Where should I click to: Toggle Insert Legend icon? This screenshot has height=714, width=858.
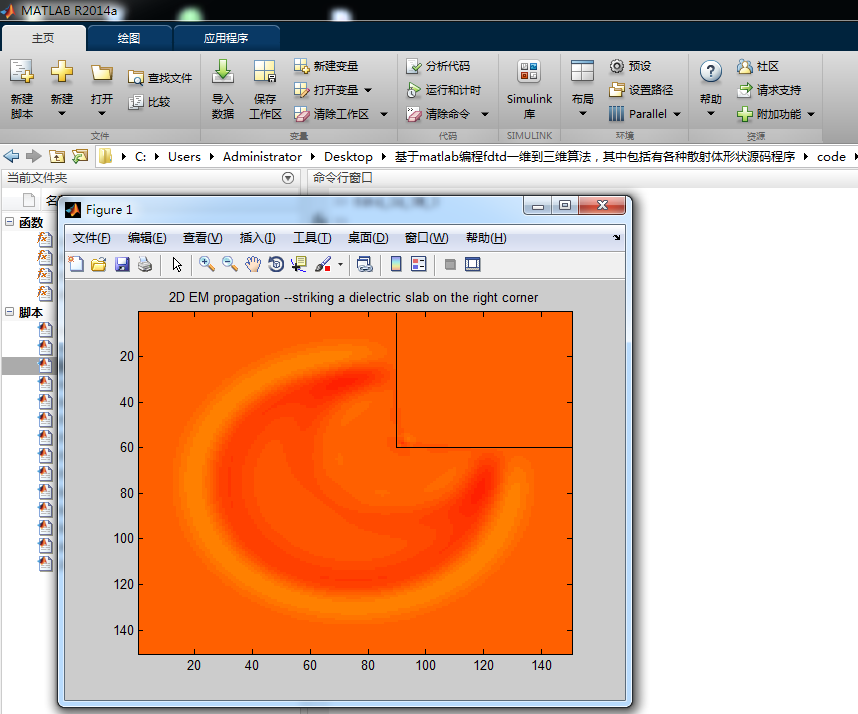point(419,265)
